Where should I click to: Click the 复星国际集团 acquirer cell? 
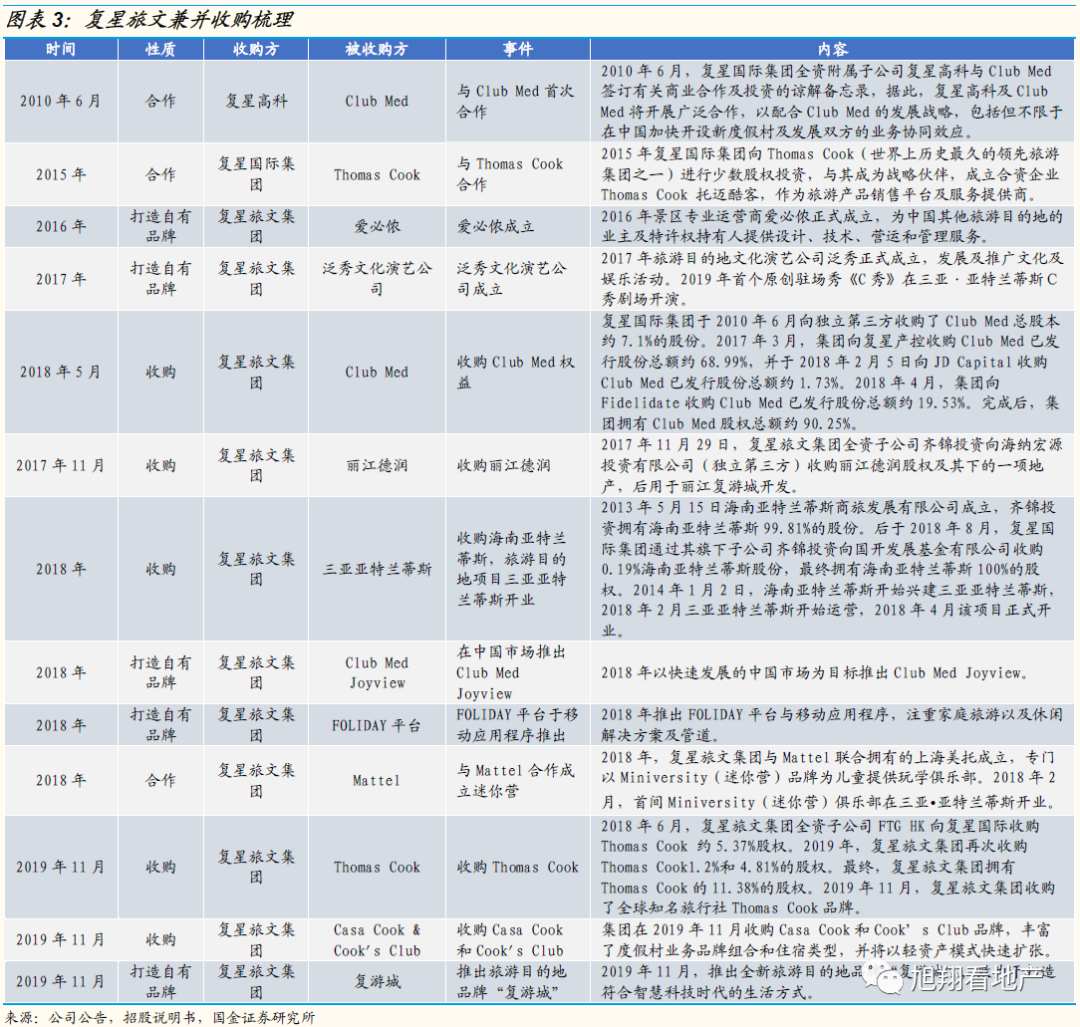[x=256, y=174]
